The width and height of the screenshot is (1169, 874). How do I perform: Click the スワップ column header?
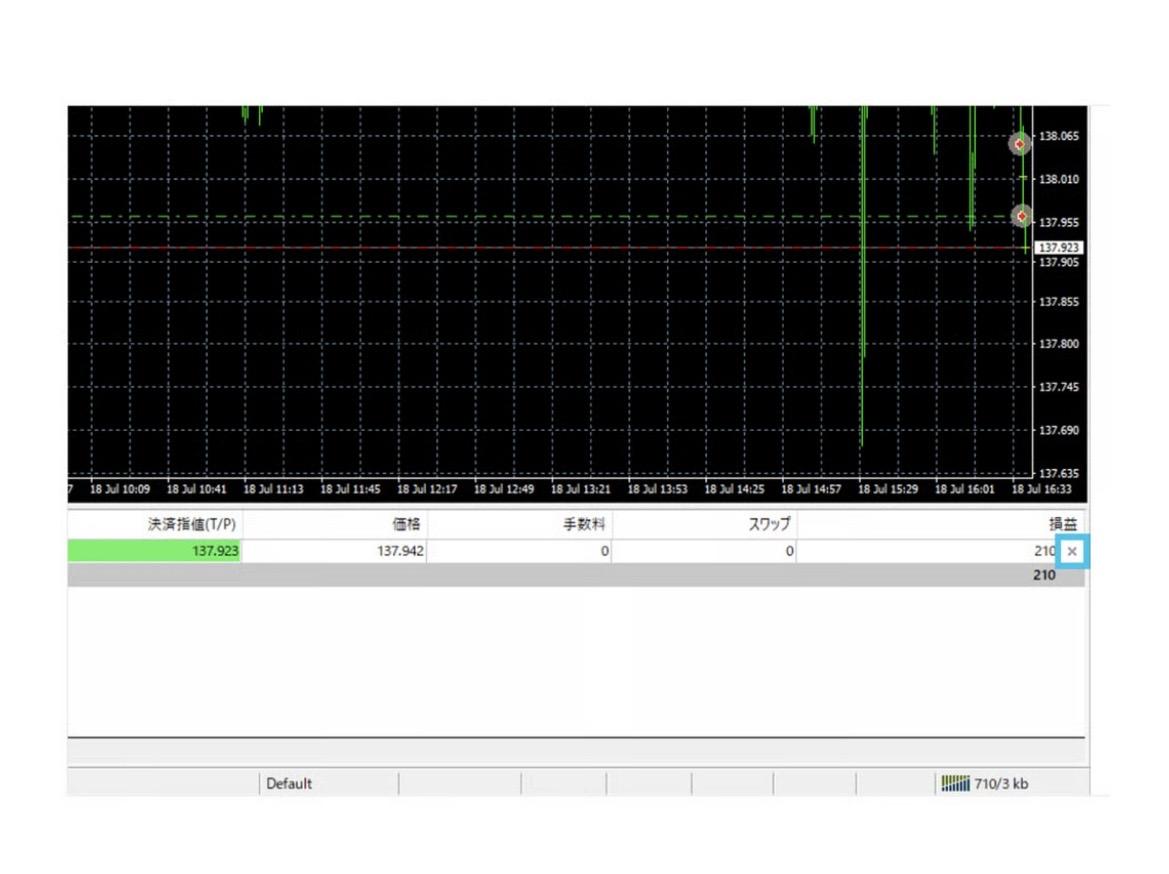(x=769, y=524)
